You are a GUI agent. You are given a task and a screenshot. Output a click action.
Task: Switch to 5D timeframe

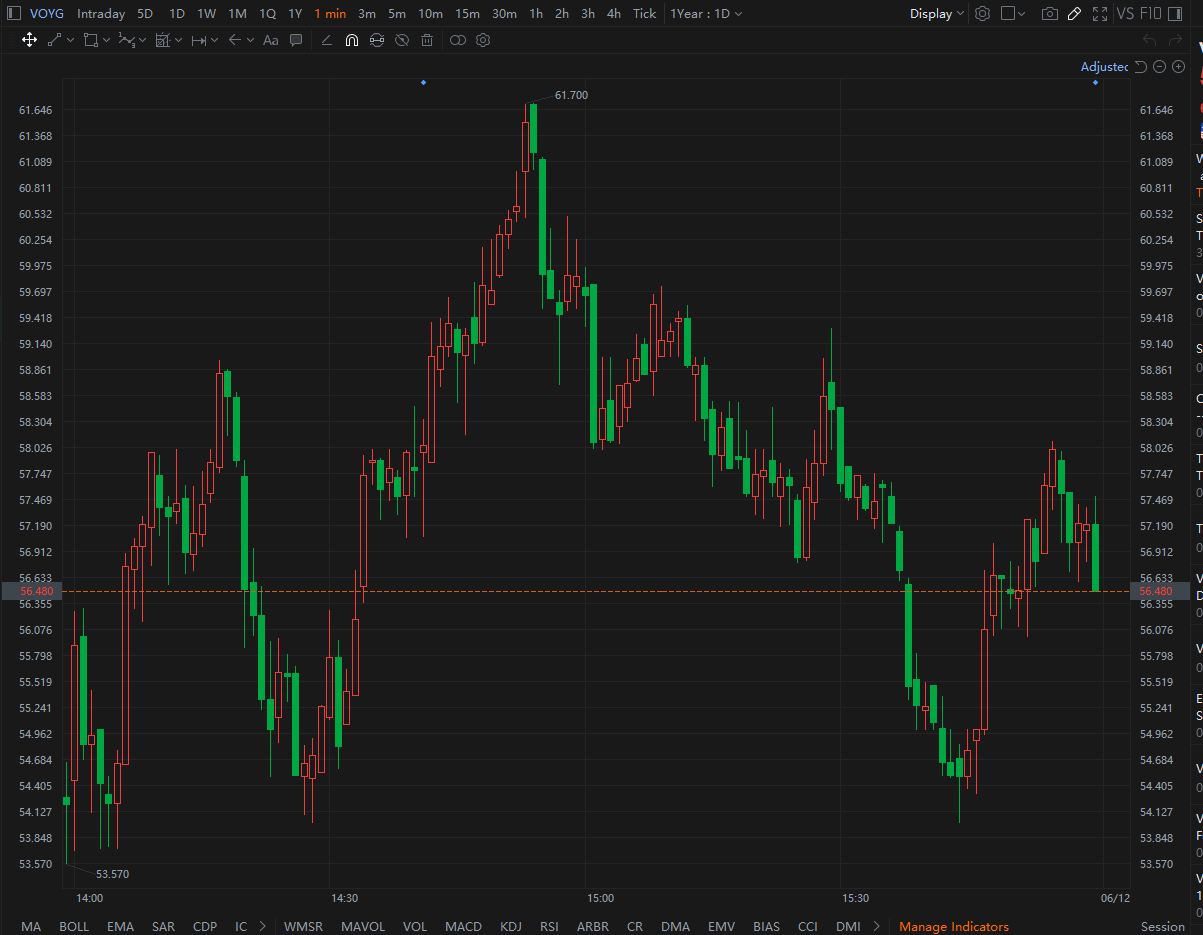coord(145,14)
